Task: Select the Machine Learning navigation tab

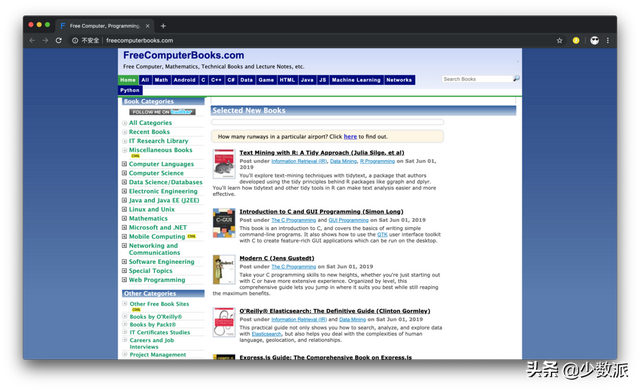Action: [356, 80]
